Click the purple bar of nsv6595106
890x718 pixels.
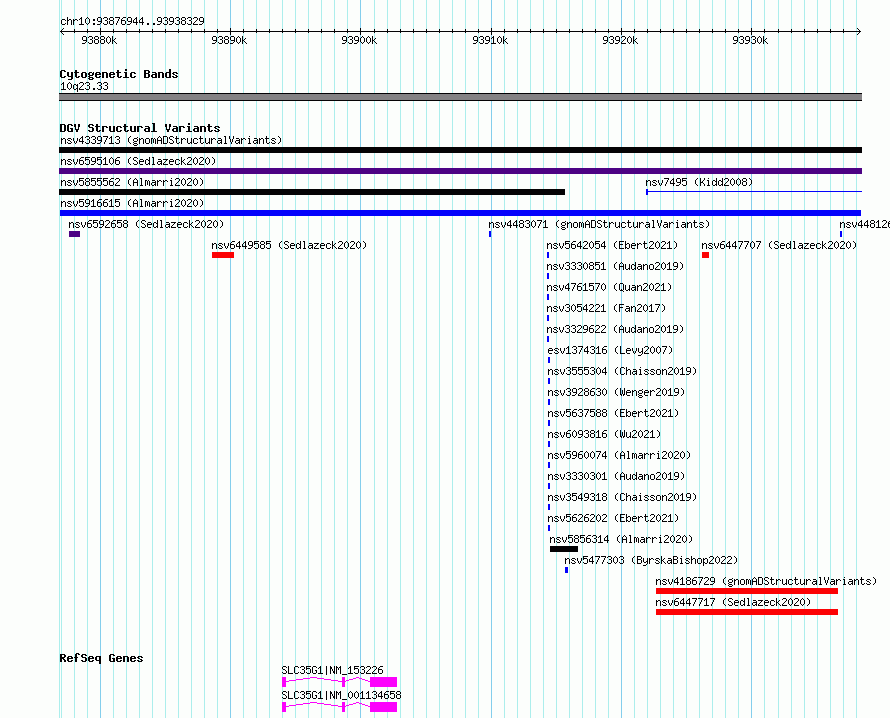pos(460,171)
